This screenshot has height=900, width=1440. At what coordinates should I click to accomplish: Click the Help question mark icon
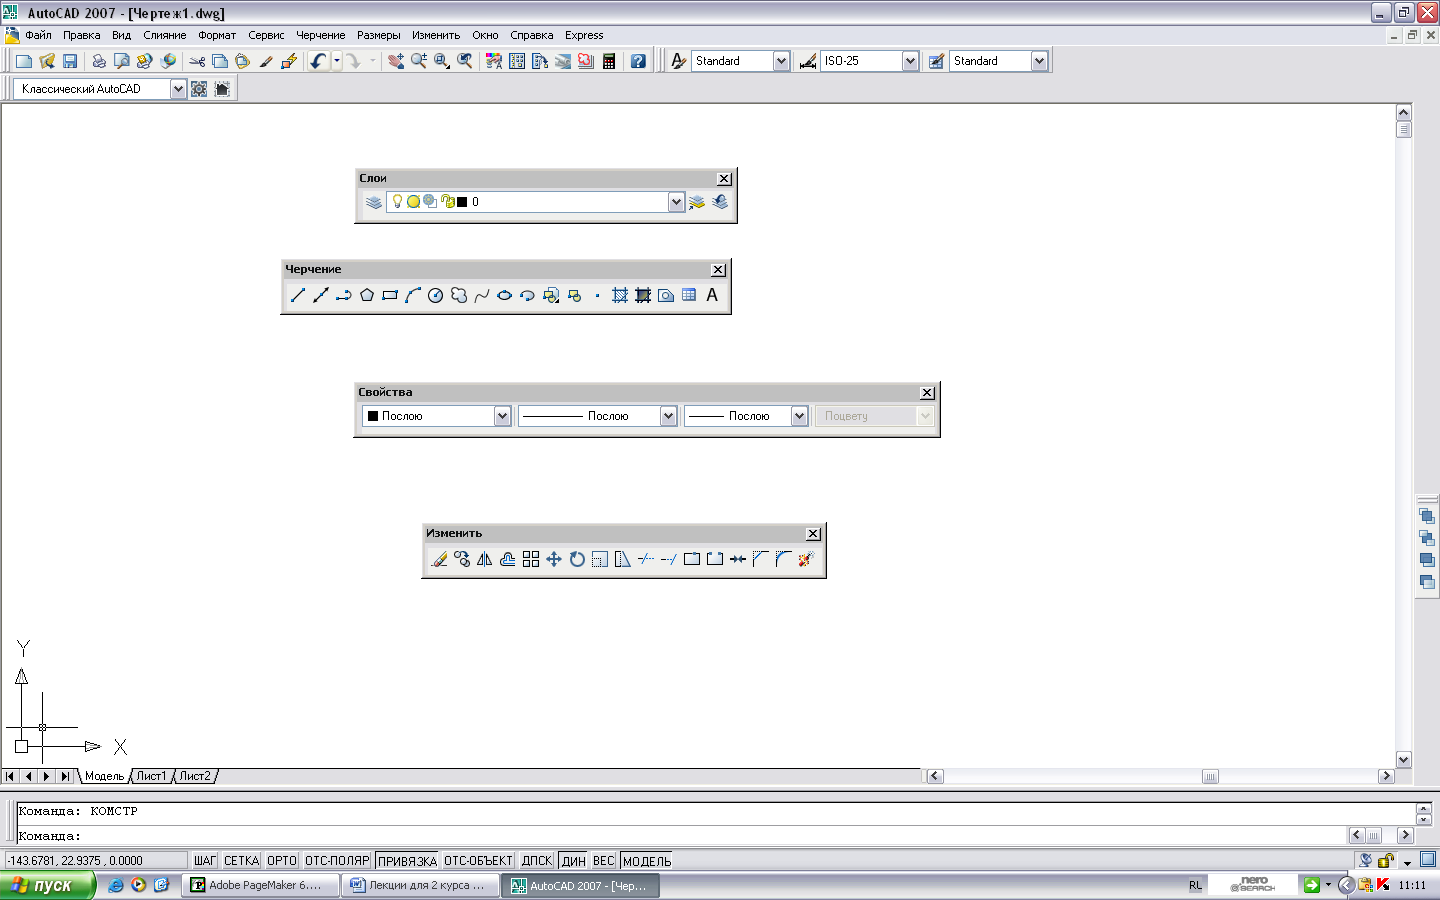638,61
